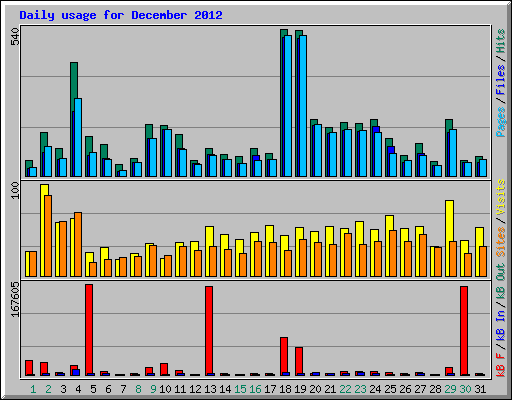The width and height of the screenshot is (512, 400).
Task: Click the light blue pages bar for day 18
Action: click(x=288, y=106)
